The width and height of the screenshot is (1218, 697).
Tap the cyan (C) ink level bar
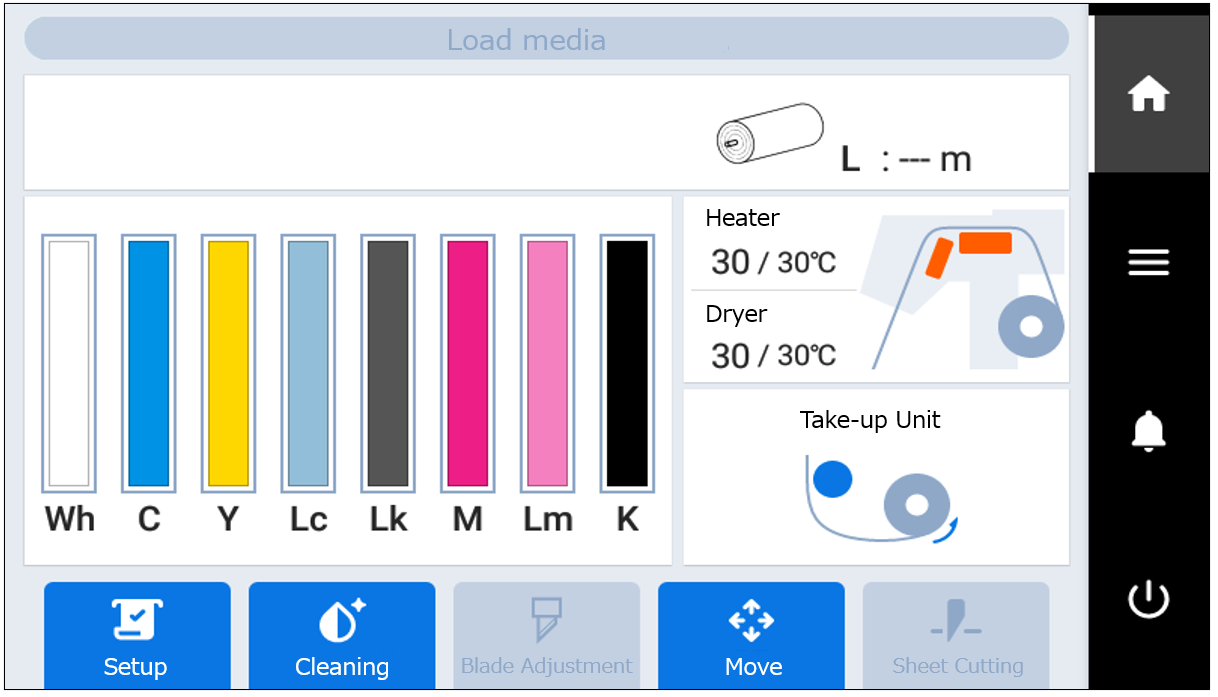[149, 364]
